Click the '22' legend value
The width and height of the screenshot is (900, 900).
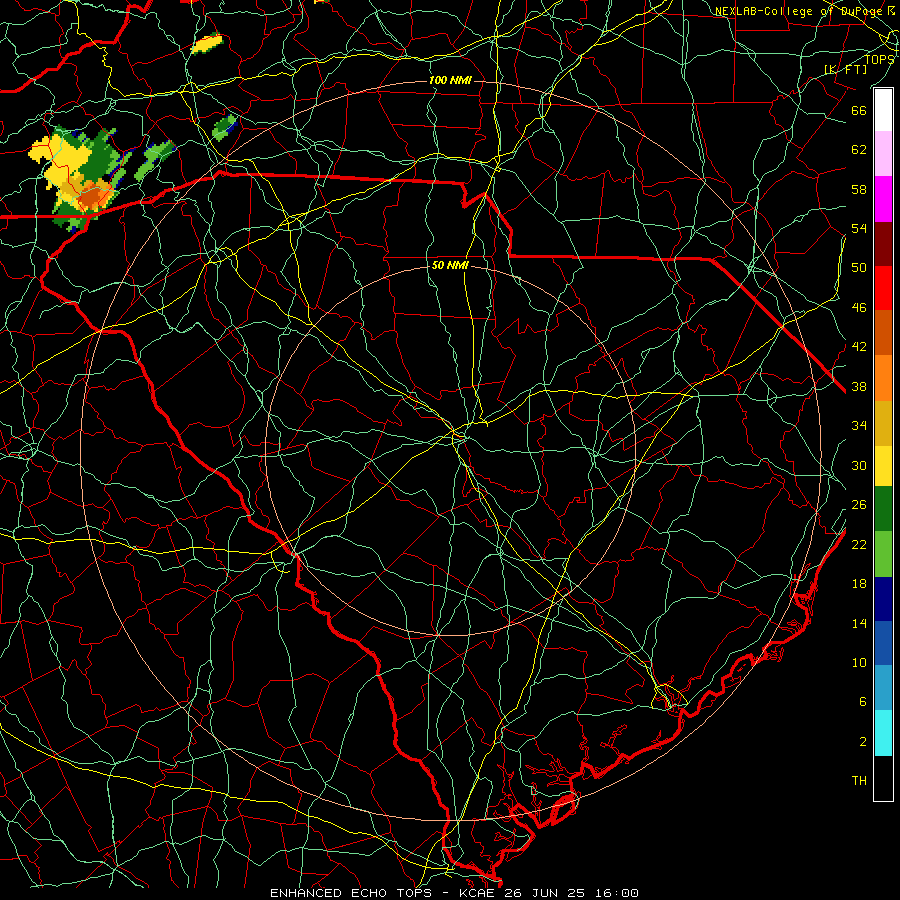pos(859,544)
